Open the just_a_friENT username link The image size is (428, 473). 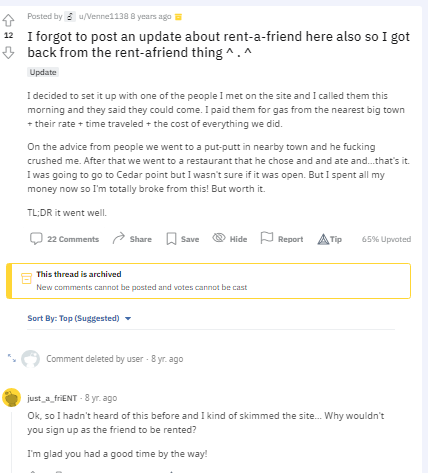point(52,398)
